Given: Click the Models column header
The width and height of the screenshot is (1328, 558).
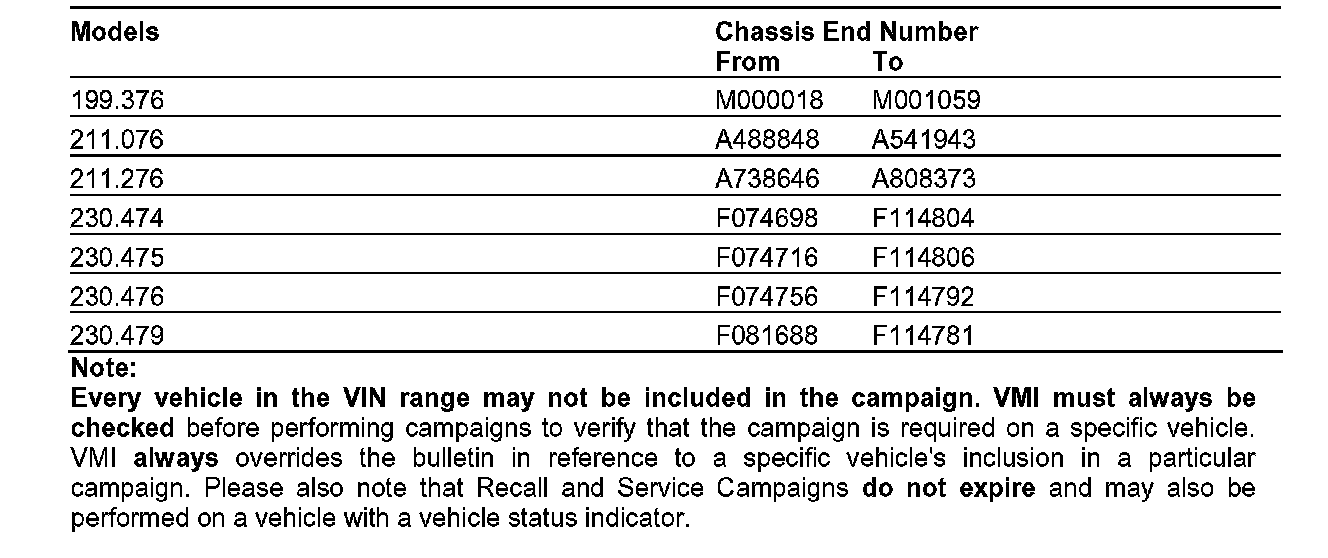Looking at the screenshot, I should 115,32.
